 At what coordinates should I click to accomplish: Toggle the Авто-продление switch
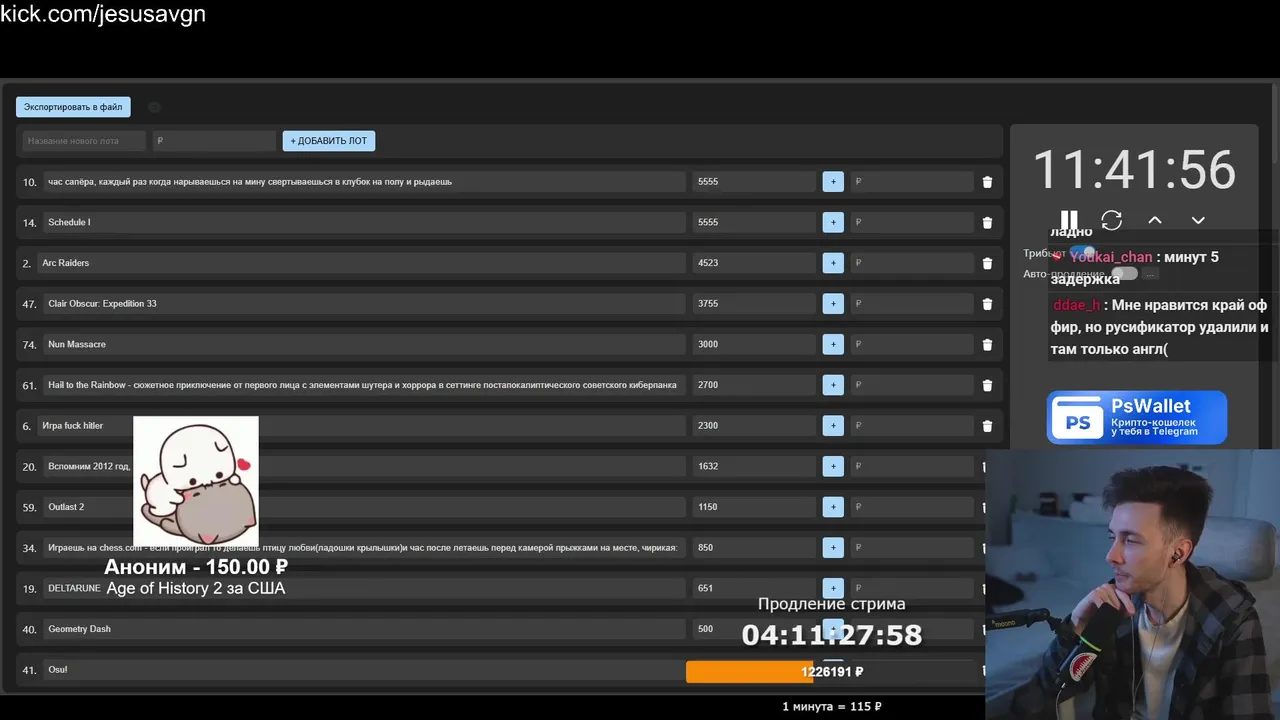1124,273
